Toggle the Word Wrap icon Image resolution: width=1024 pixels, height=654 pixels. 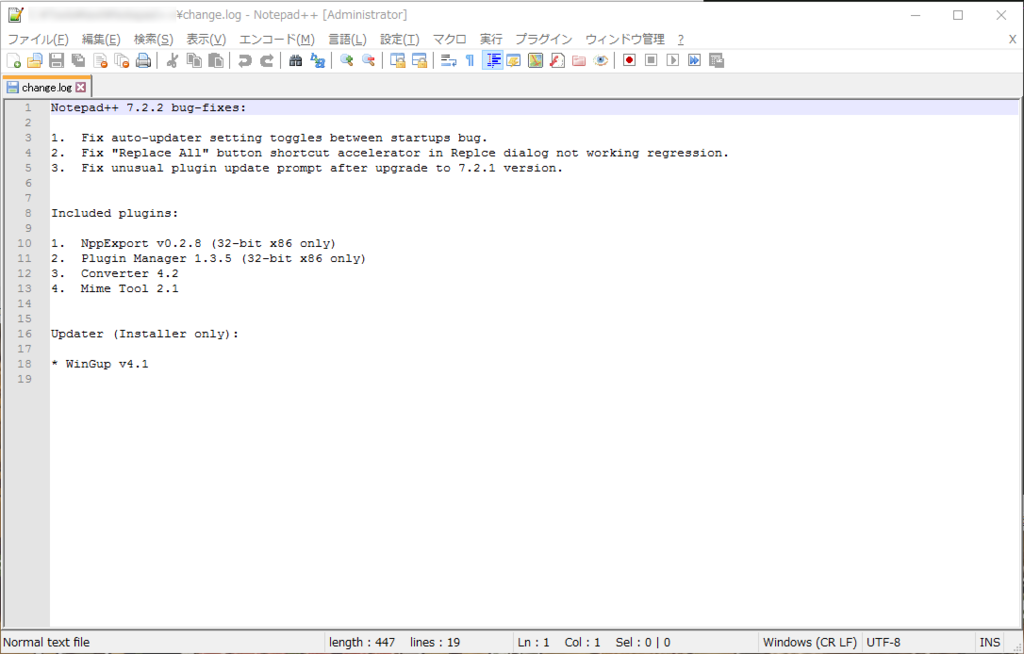[x=449, y=61]
